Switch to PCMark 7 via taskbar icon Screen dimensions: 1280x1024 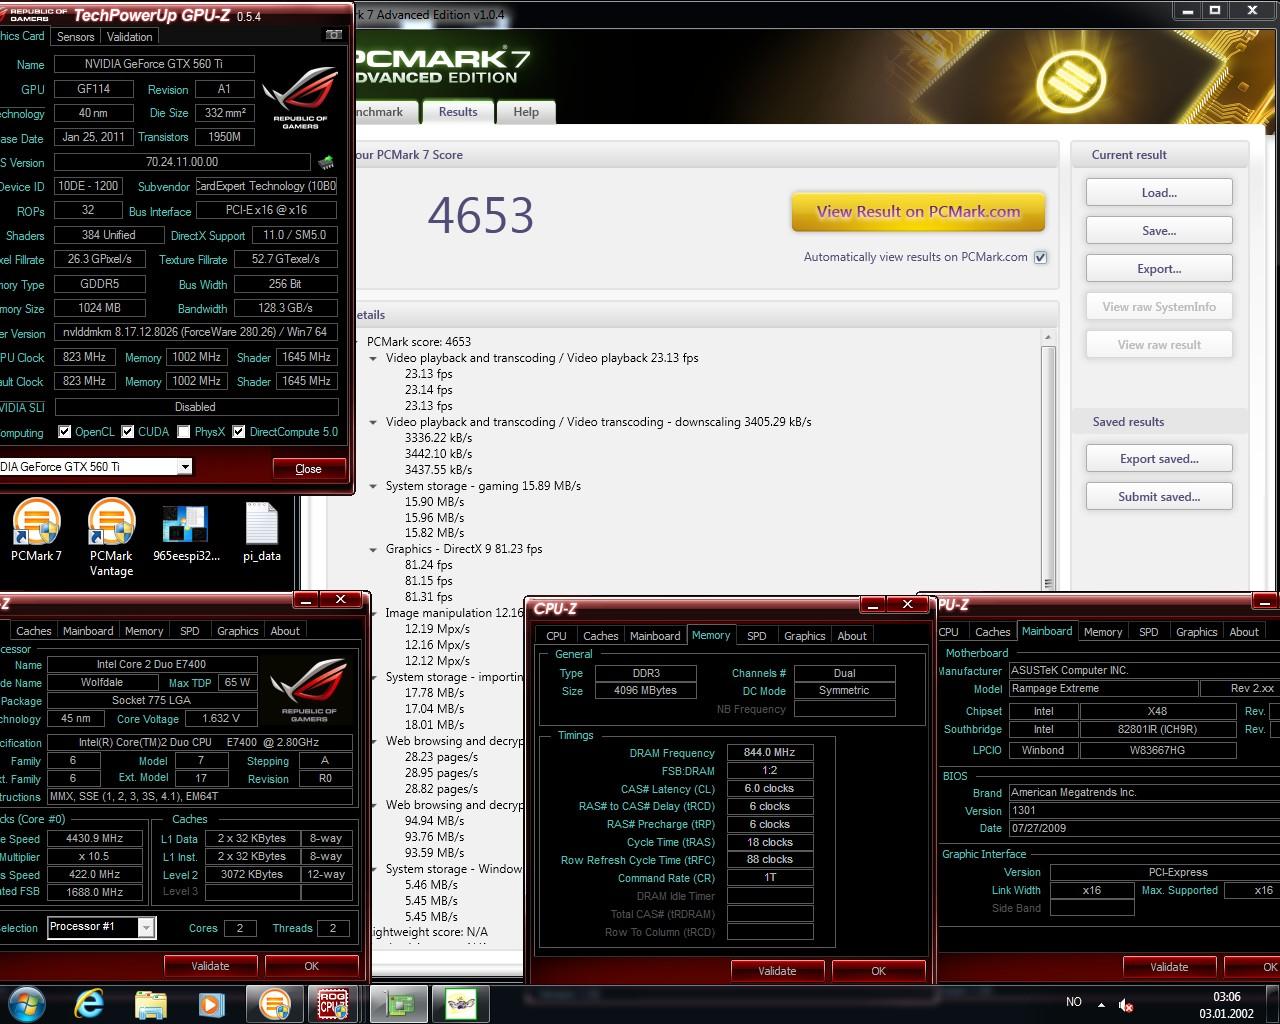(274, 1003)
